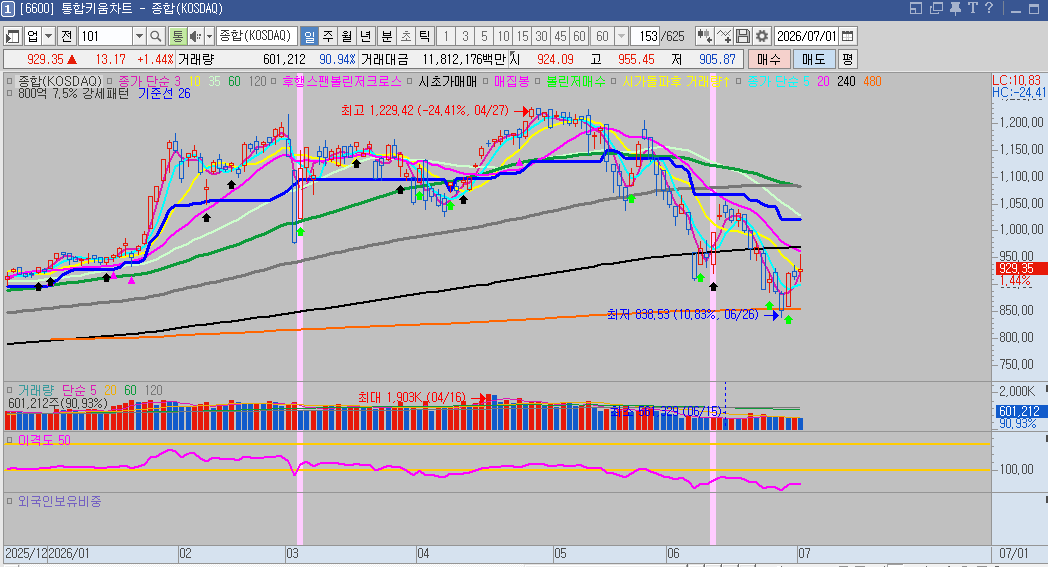Click the magnifier search icon next to code 101
The height and width of the screenshot is (567, 1048).
[156, 36]
